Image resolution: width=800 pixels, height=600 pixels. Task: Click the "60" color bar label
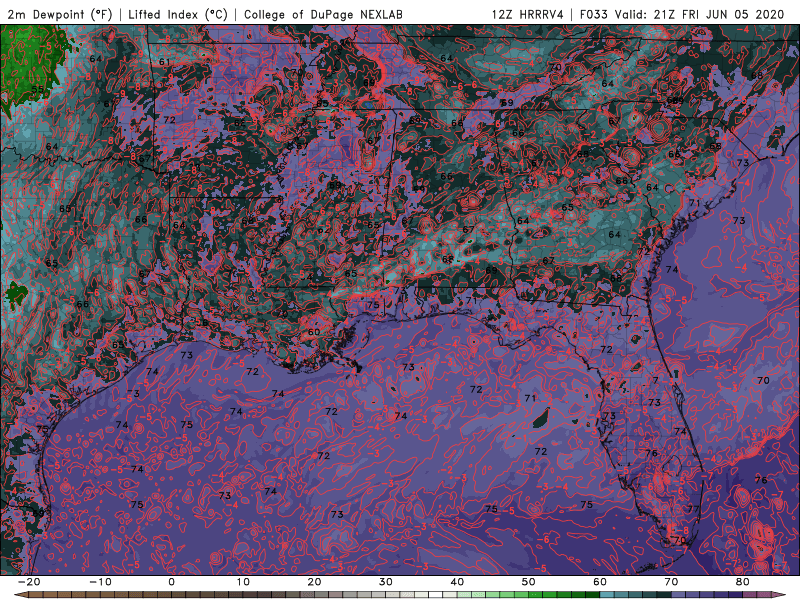pyautogui.click(x=600, y=582)
